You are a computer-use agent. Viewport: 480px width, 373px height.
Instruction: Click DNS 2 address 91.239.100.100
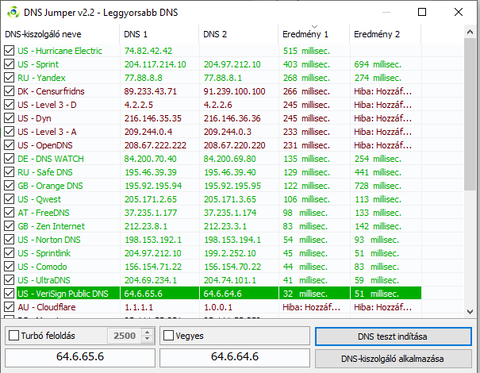point(235,91)
